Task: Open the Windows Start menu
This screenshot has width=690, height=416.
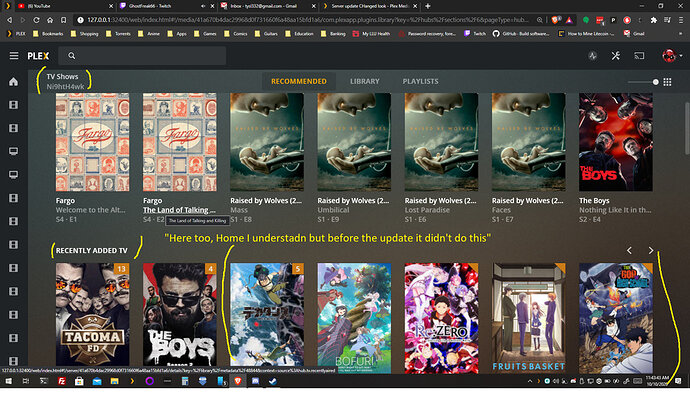Action: click(x=8, y=381)
